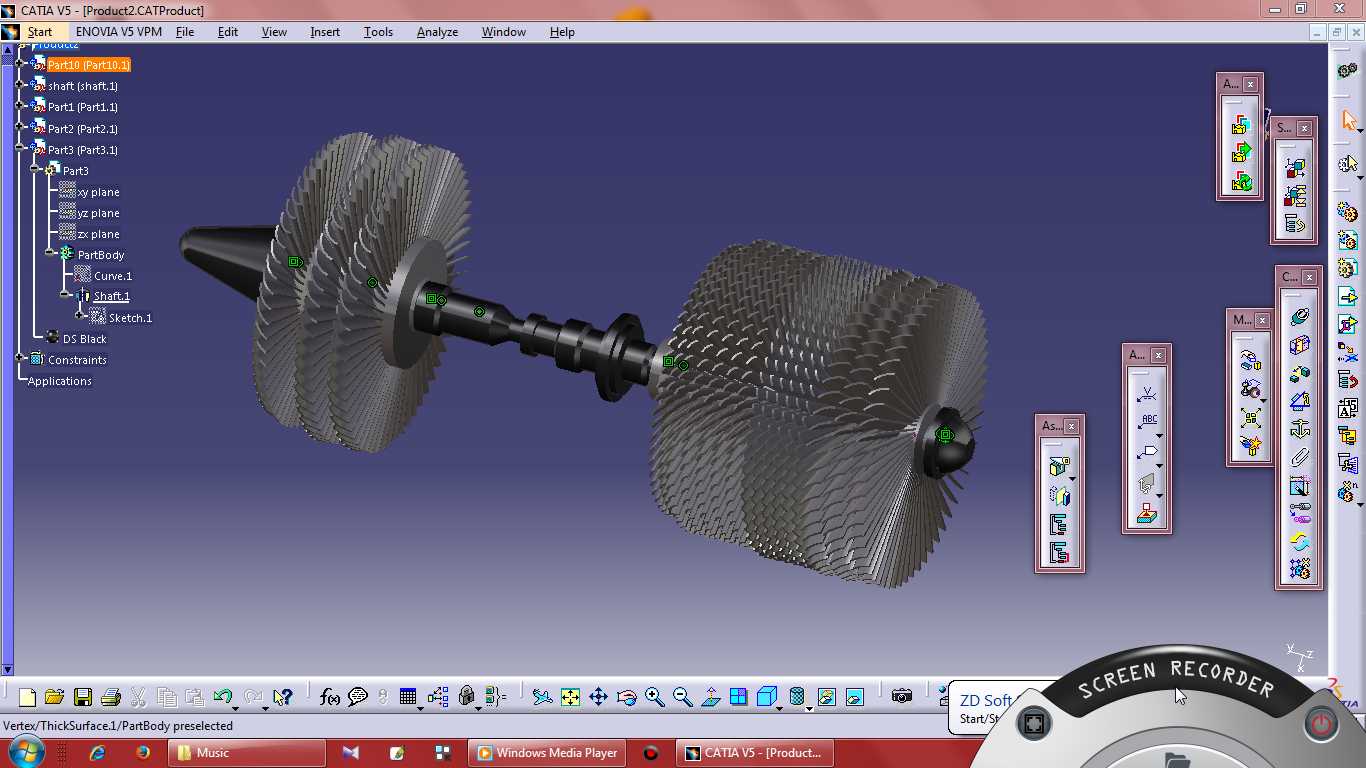This screenshot has height=768, width=1366.
Task: Click the Screen Recorder power button
Action: point(1322,724)
